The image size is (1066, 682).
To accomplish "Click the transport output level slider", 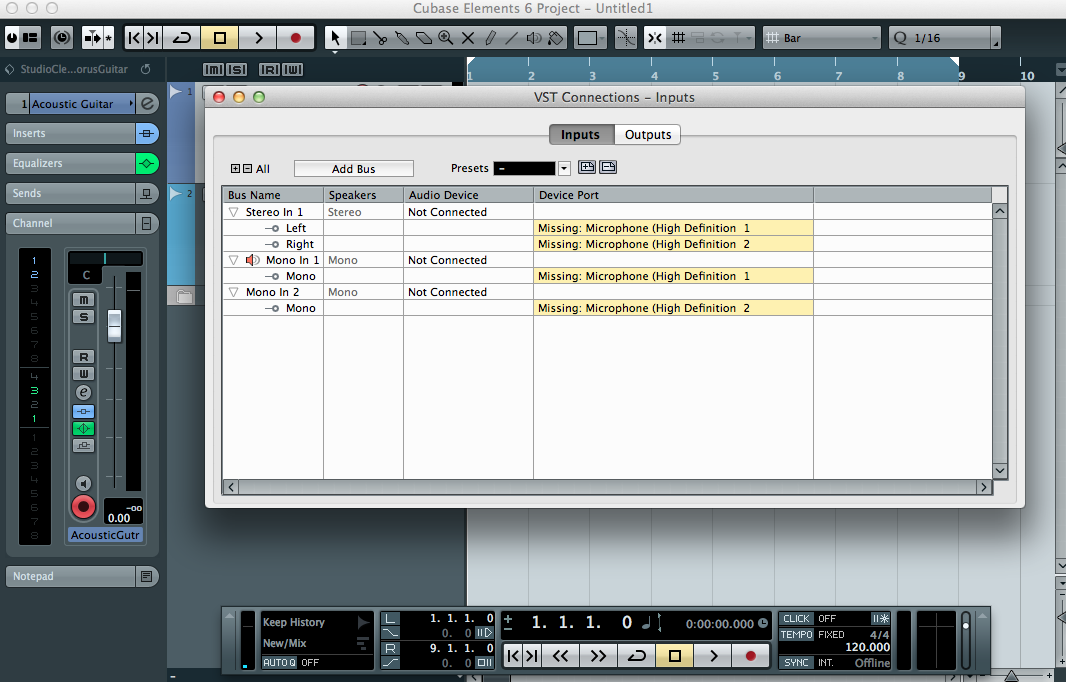I will pyautogui.click(x=966, y=640).
